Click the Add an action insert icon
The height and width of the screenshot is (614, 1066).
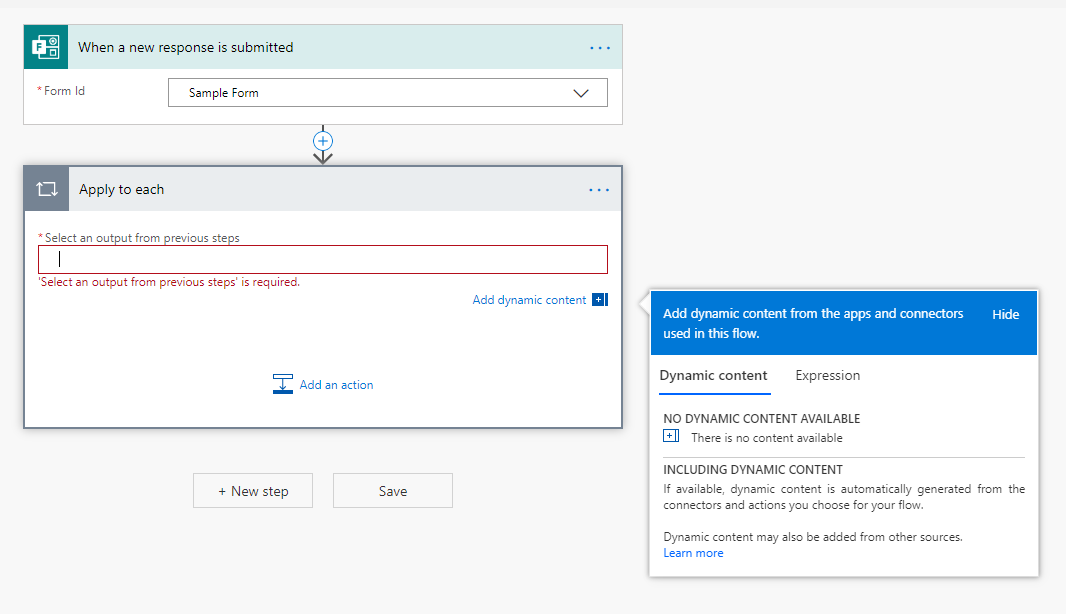[x=283, y=384]
